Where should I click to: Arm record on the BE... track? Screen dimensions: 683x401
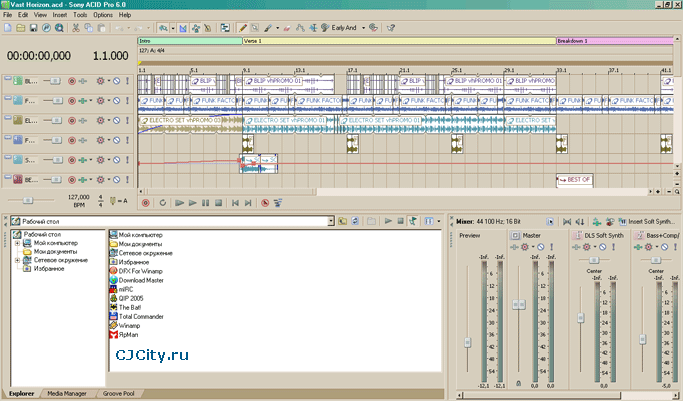pos(72,180)
